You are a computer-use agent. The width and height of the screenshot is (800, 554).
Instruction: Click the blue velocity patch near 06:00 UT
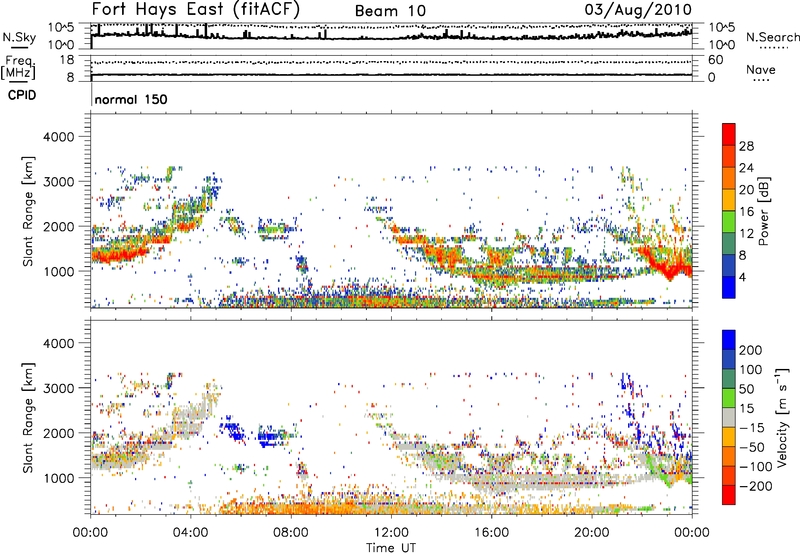click(x=233, y=430)
